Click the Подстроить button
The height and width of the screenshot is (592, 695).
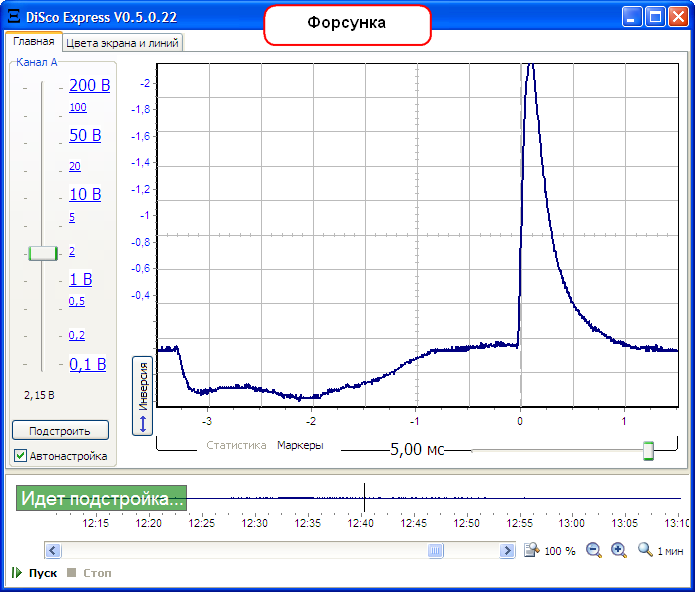60,431
